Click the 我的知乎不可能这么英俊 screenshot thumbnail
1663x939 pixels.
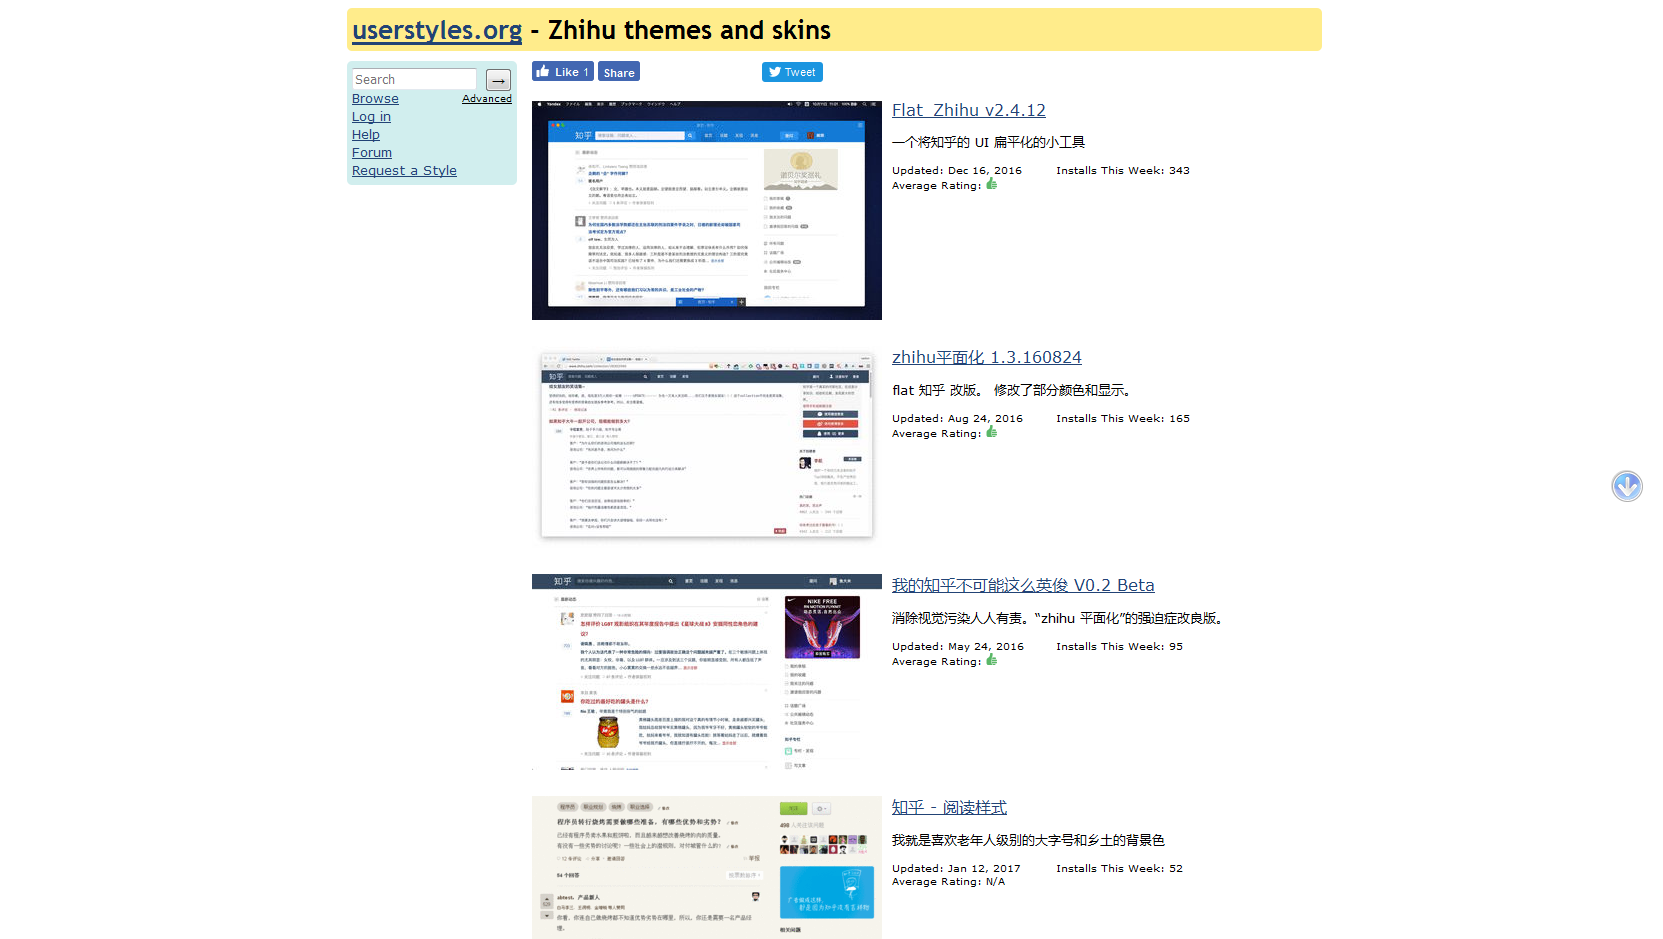pyautogui.click(x=707, y=672)
